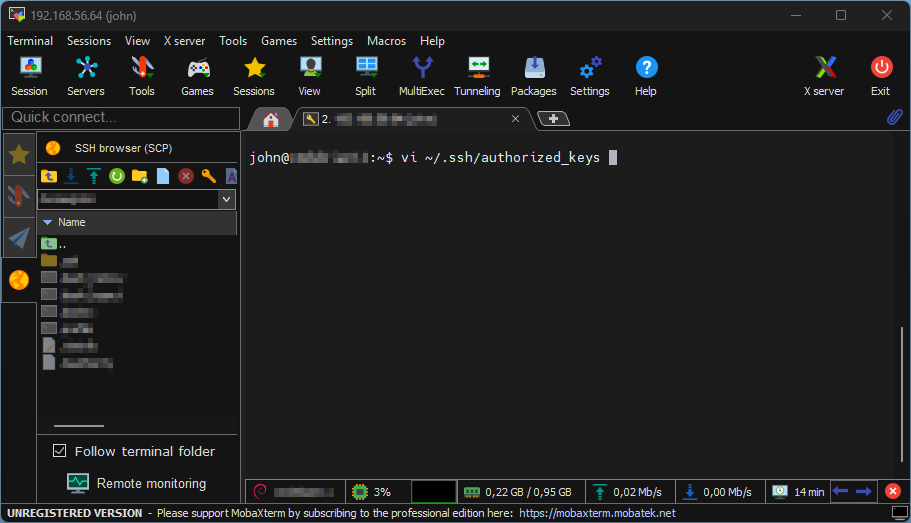The image size is (911, 523).
Task: Click the left arrow in monitoring bar
Action: 840,492
